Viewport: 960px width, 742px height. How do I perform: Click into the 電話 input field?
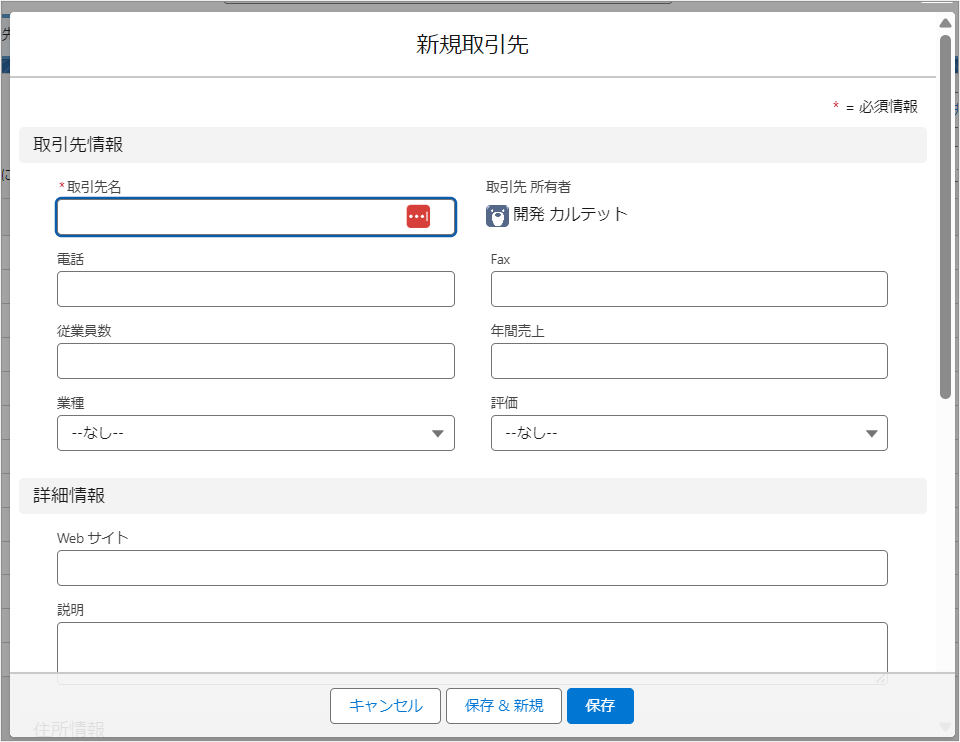tap(255, 289)
